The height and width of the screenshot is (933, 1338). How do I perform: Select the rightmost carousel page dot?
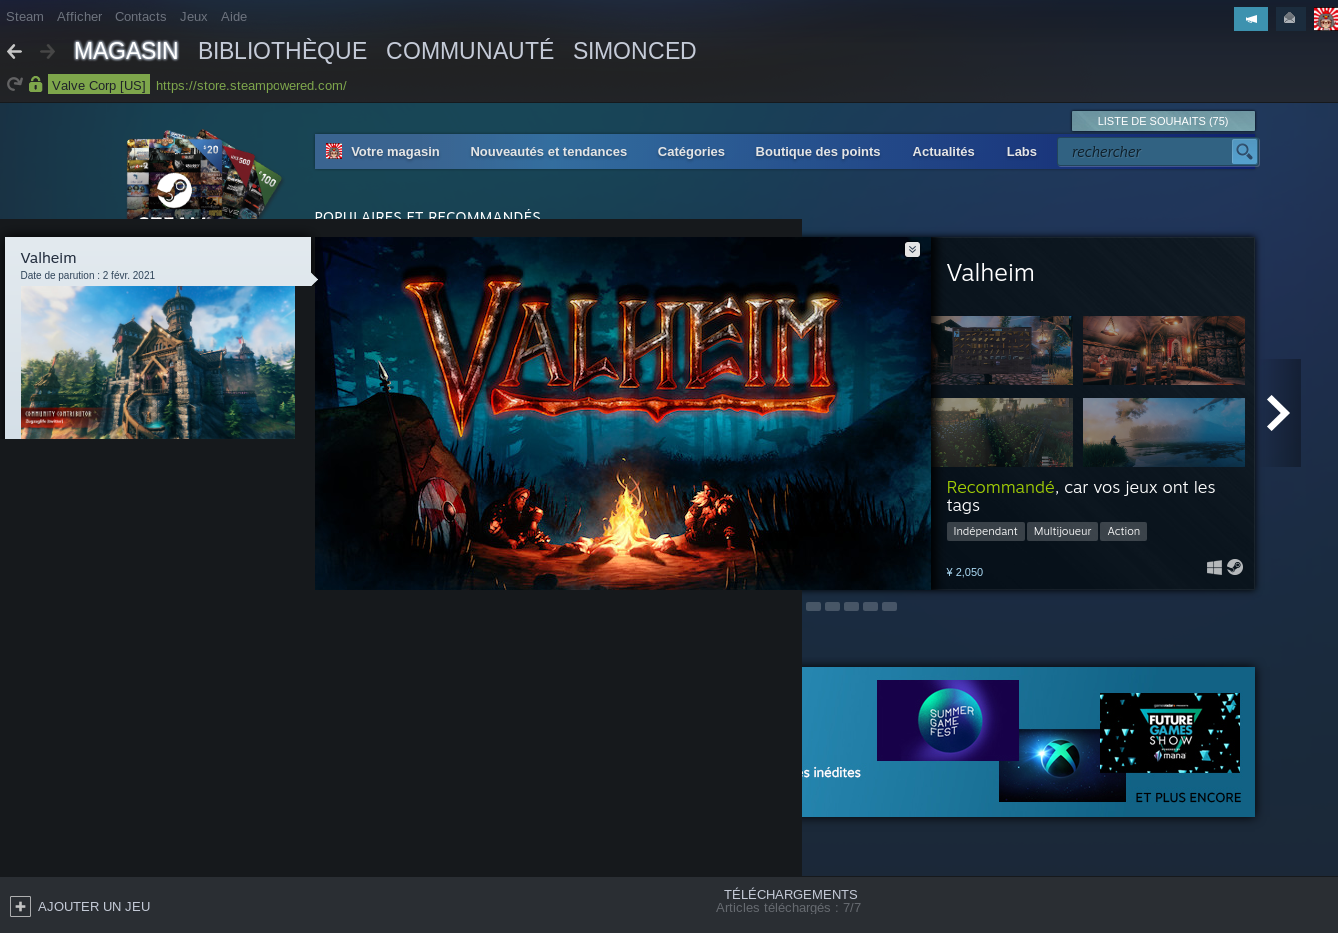889,607
